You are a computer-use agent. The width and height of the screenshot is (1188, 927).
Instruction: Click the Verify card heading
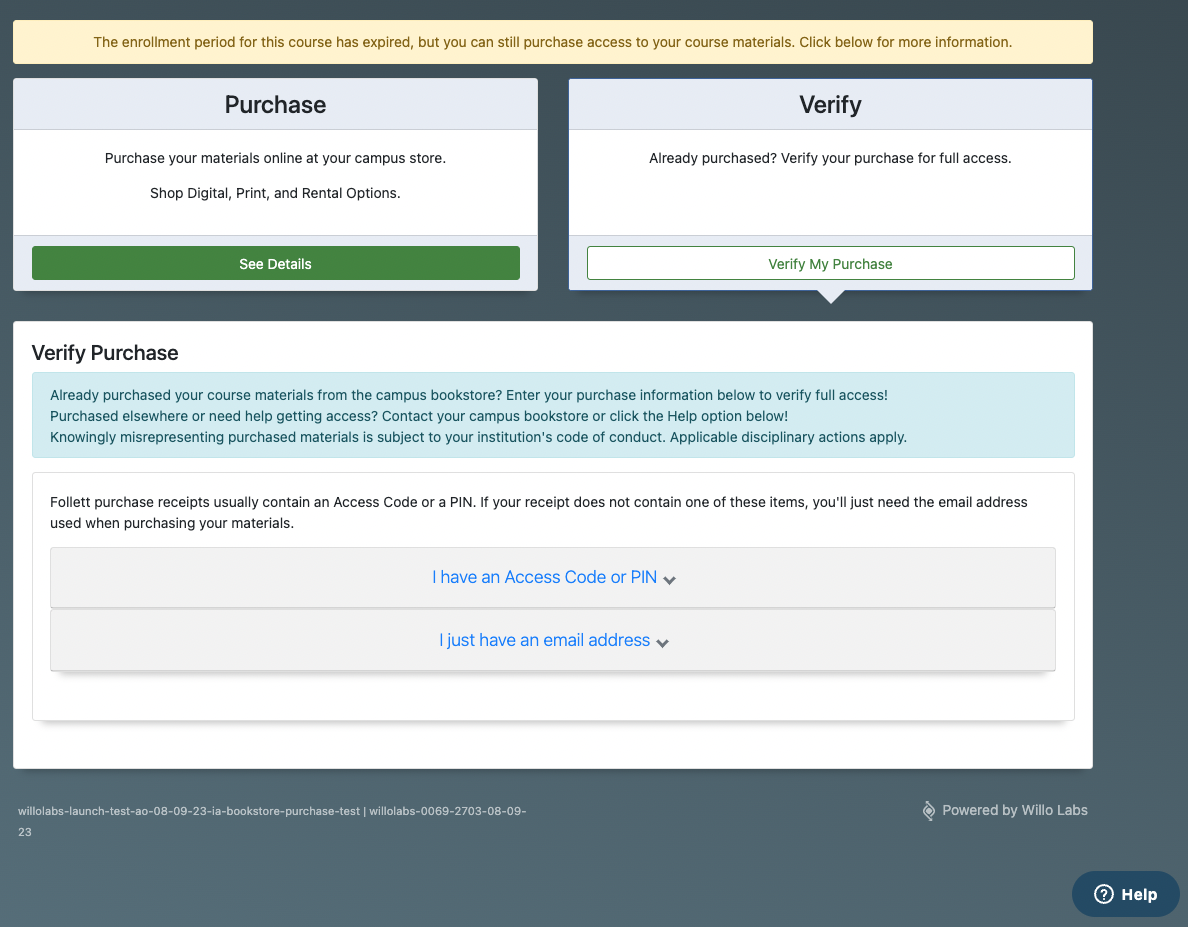tap(830, 105)
